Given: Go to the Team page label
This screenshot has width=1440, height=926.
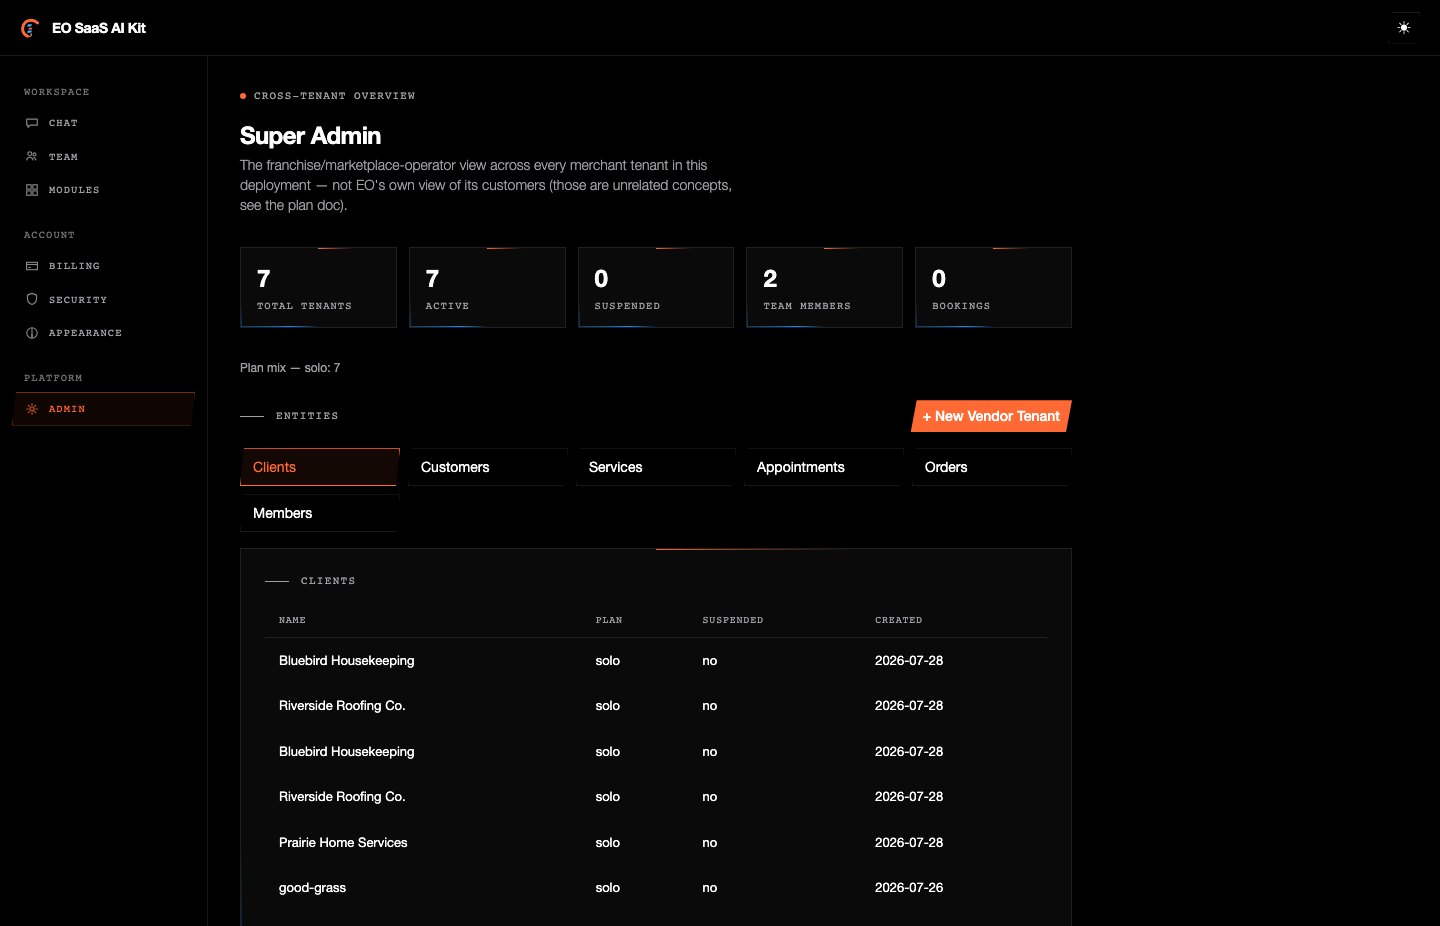Looking at the screenshot, I should click(63, 157).
